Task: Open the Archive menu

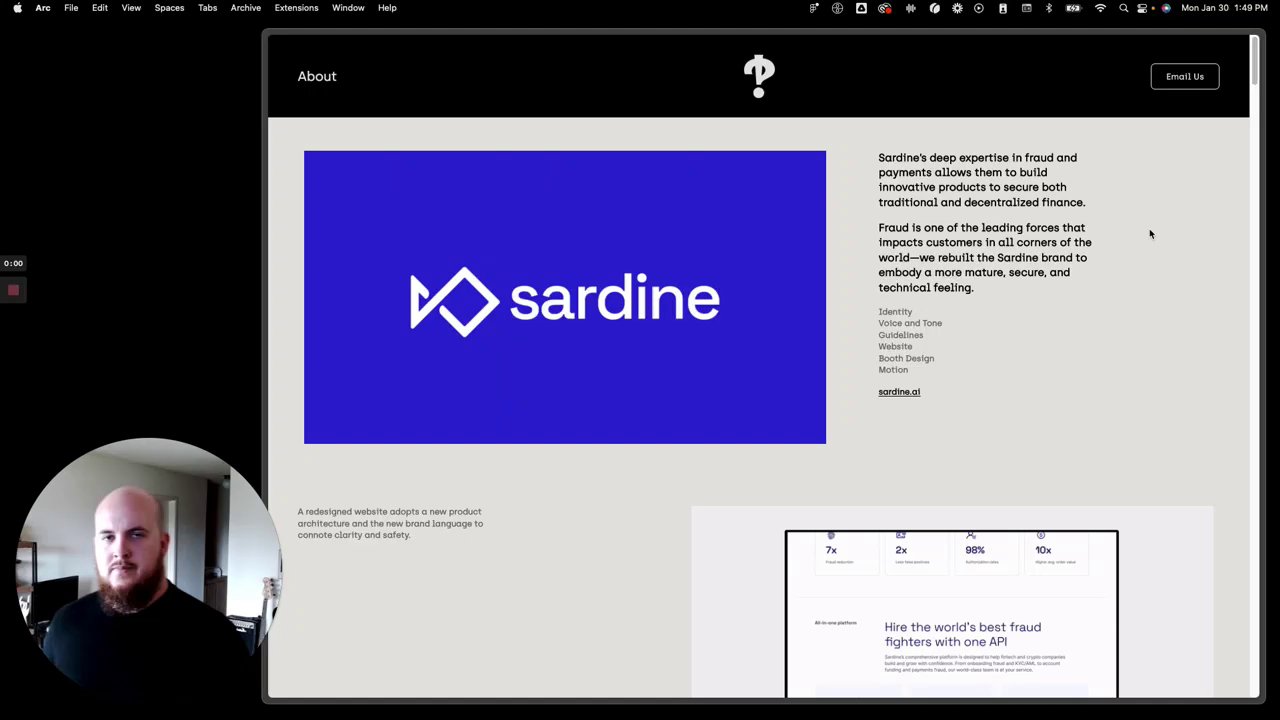Action: [245, 8]
